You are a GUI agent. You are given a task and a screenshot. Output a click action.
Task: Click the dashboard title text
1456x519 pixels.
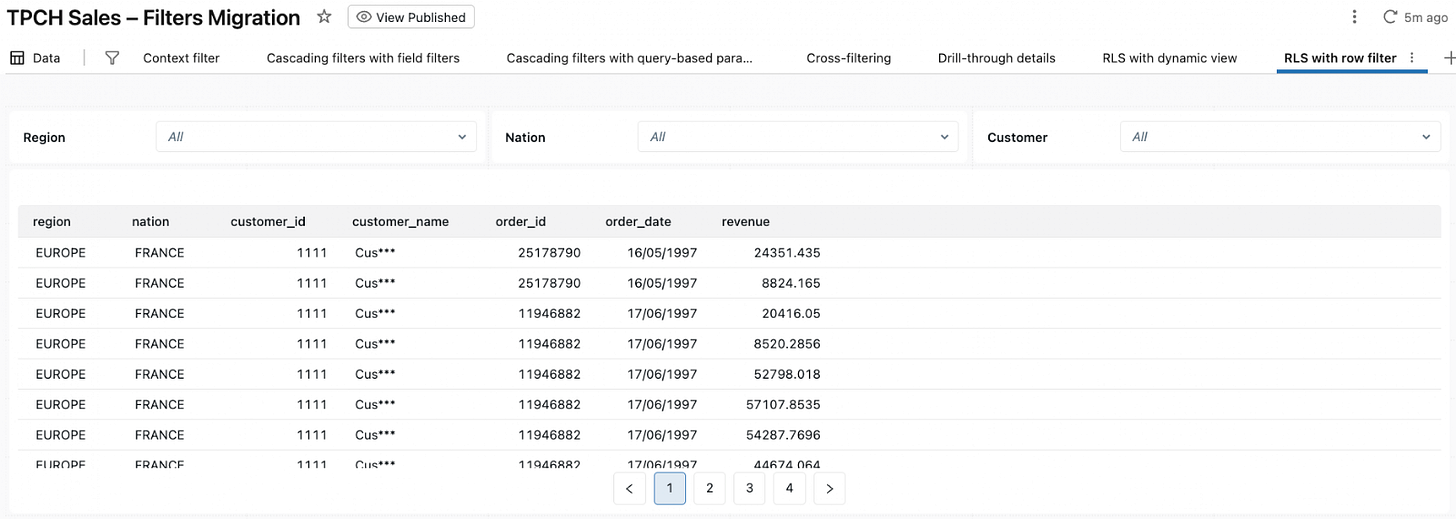(x=154, y=17)
